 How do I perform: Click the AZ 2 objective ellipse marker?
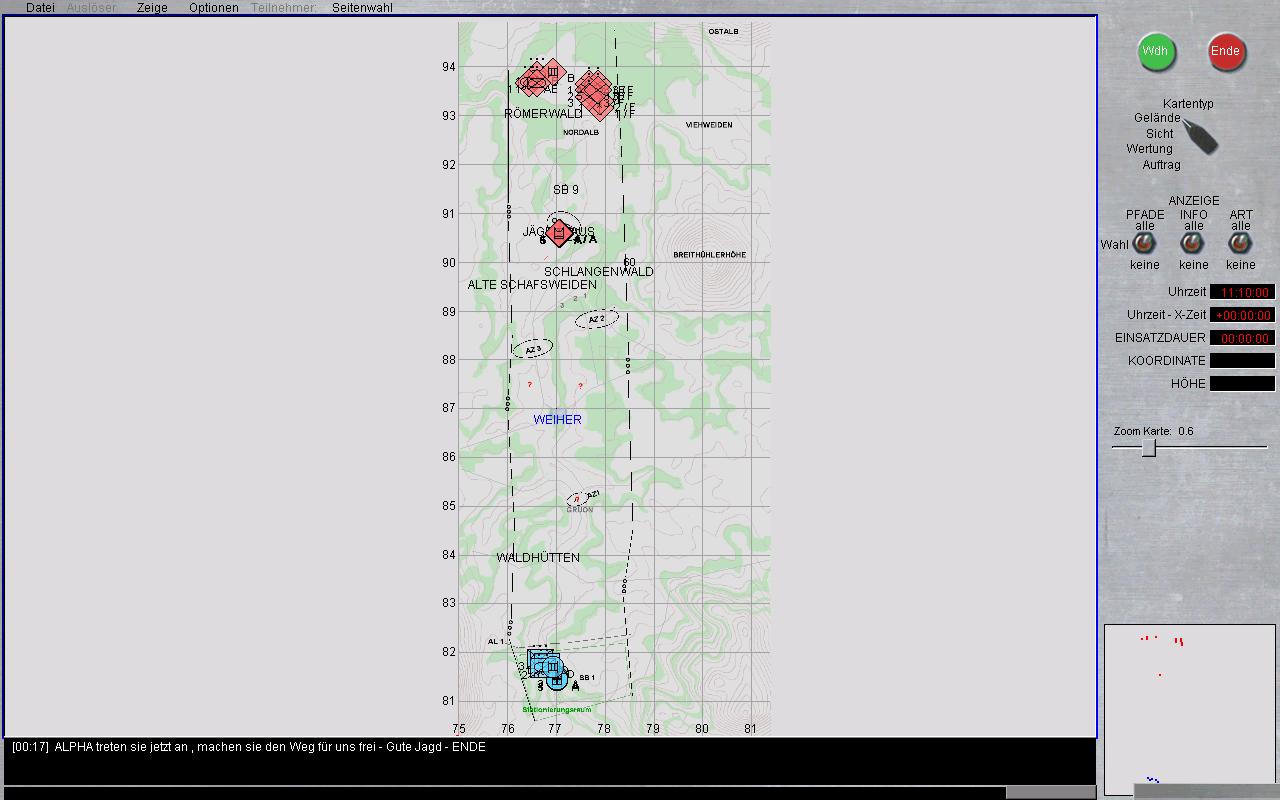[x=597, y=319]
